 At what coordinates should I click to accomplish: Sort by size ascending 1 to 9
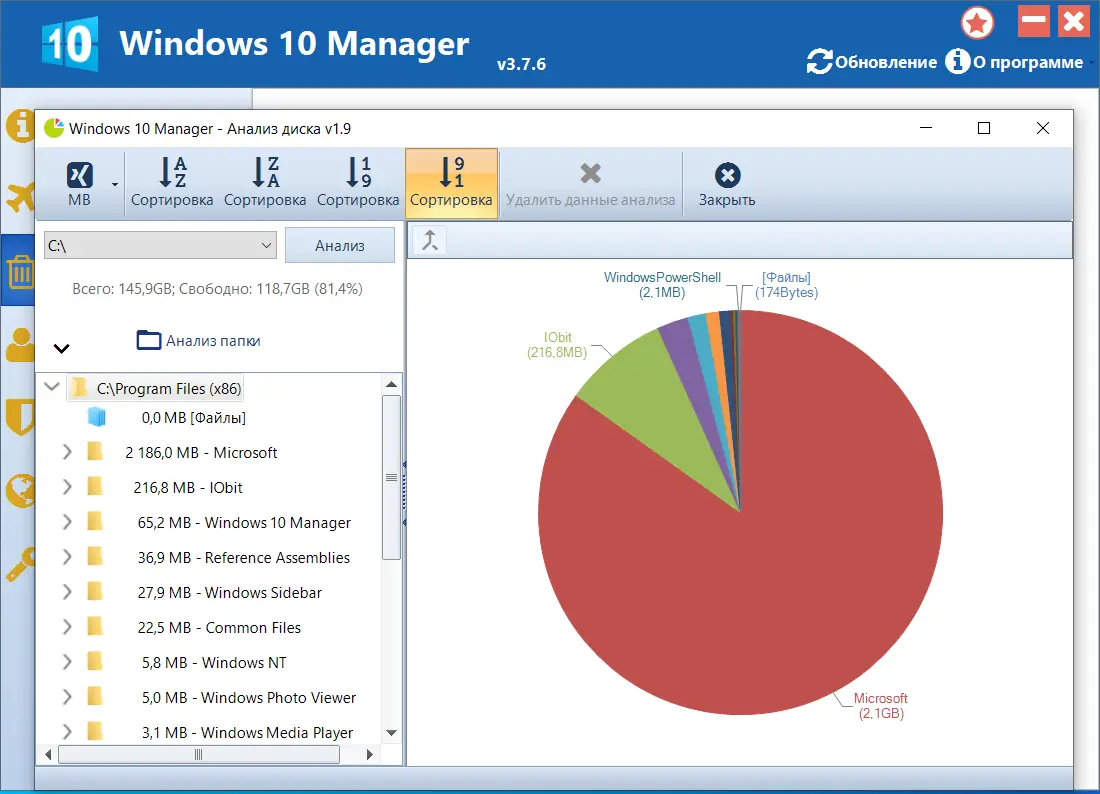tap(358, 184)
